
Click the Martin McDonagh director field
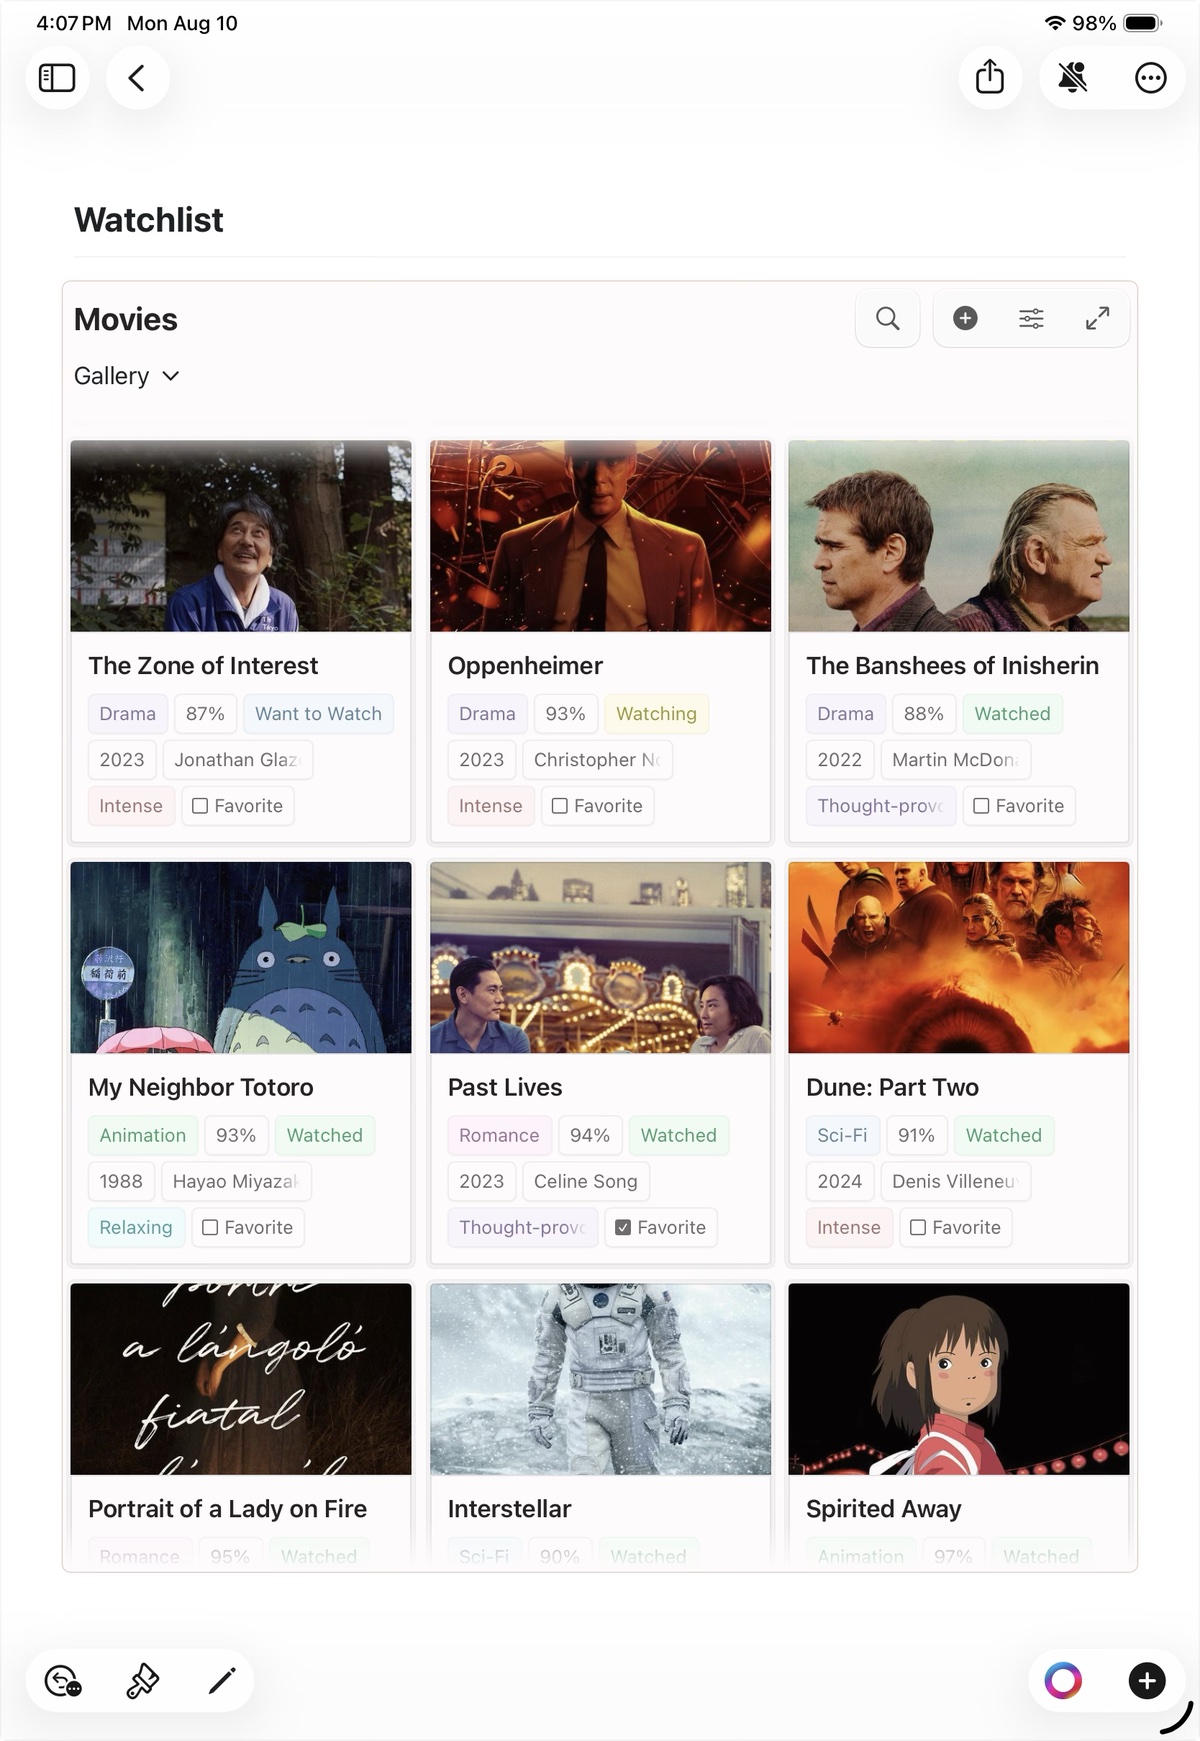(x=955, y=760)
